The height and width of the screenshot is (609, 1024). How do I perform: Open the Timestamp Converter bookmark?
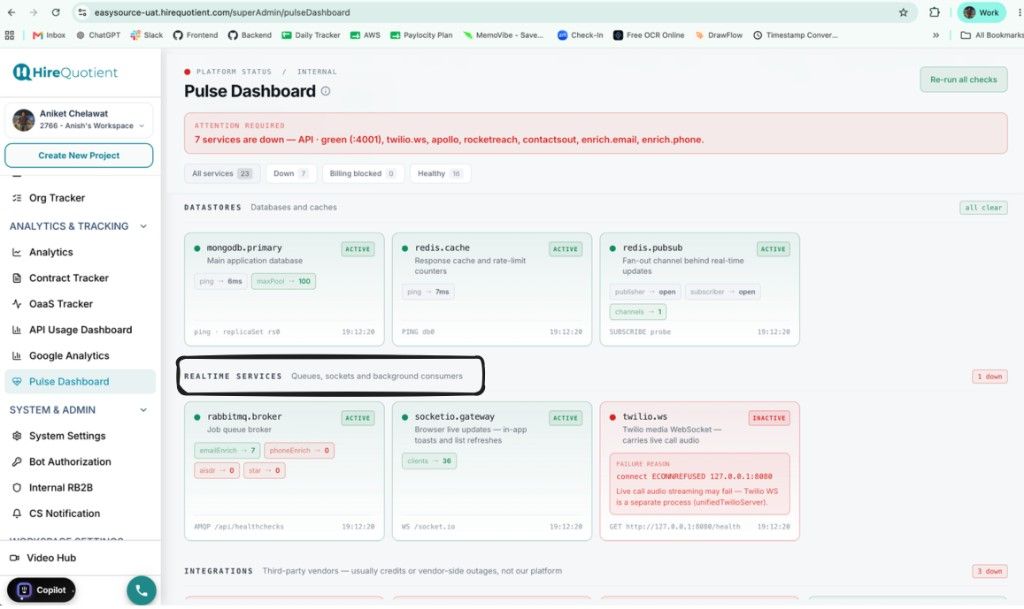[795, 35]
